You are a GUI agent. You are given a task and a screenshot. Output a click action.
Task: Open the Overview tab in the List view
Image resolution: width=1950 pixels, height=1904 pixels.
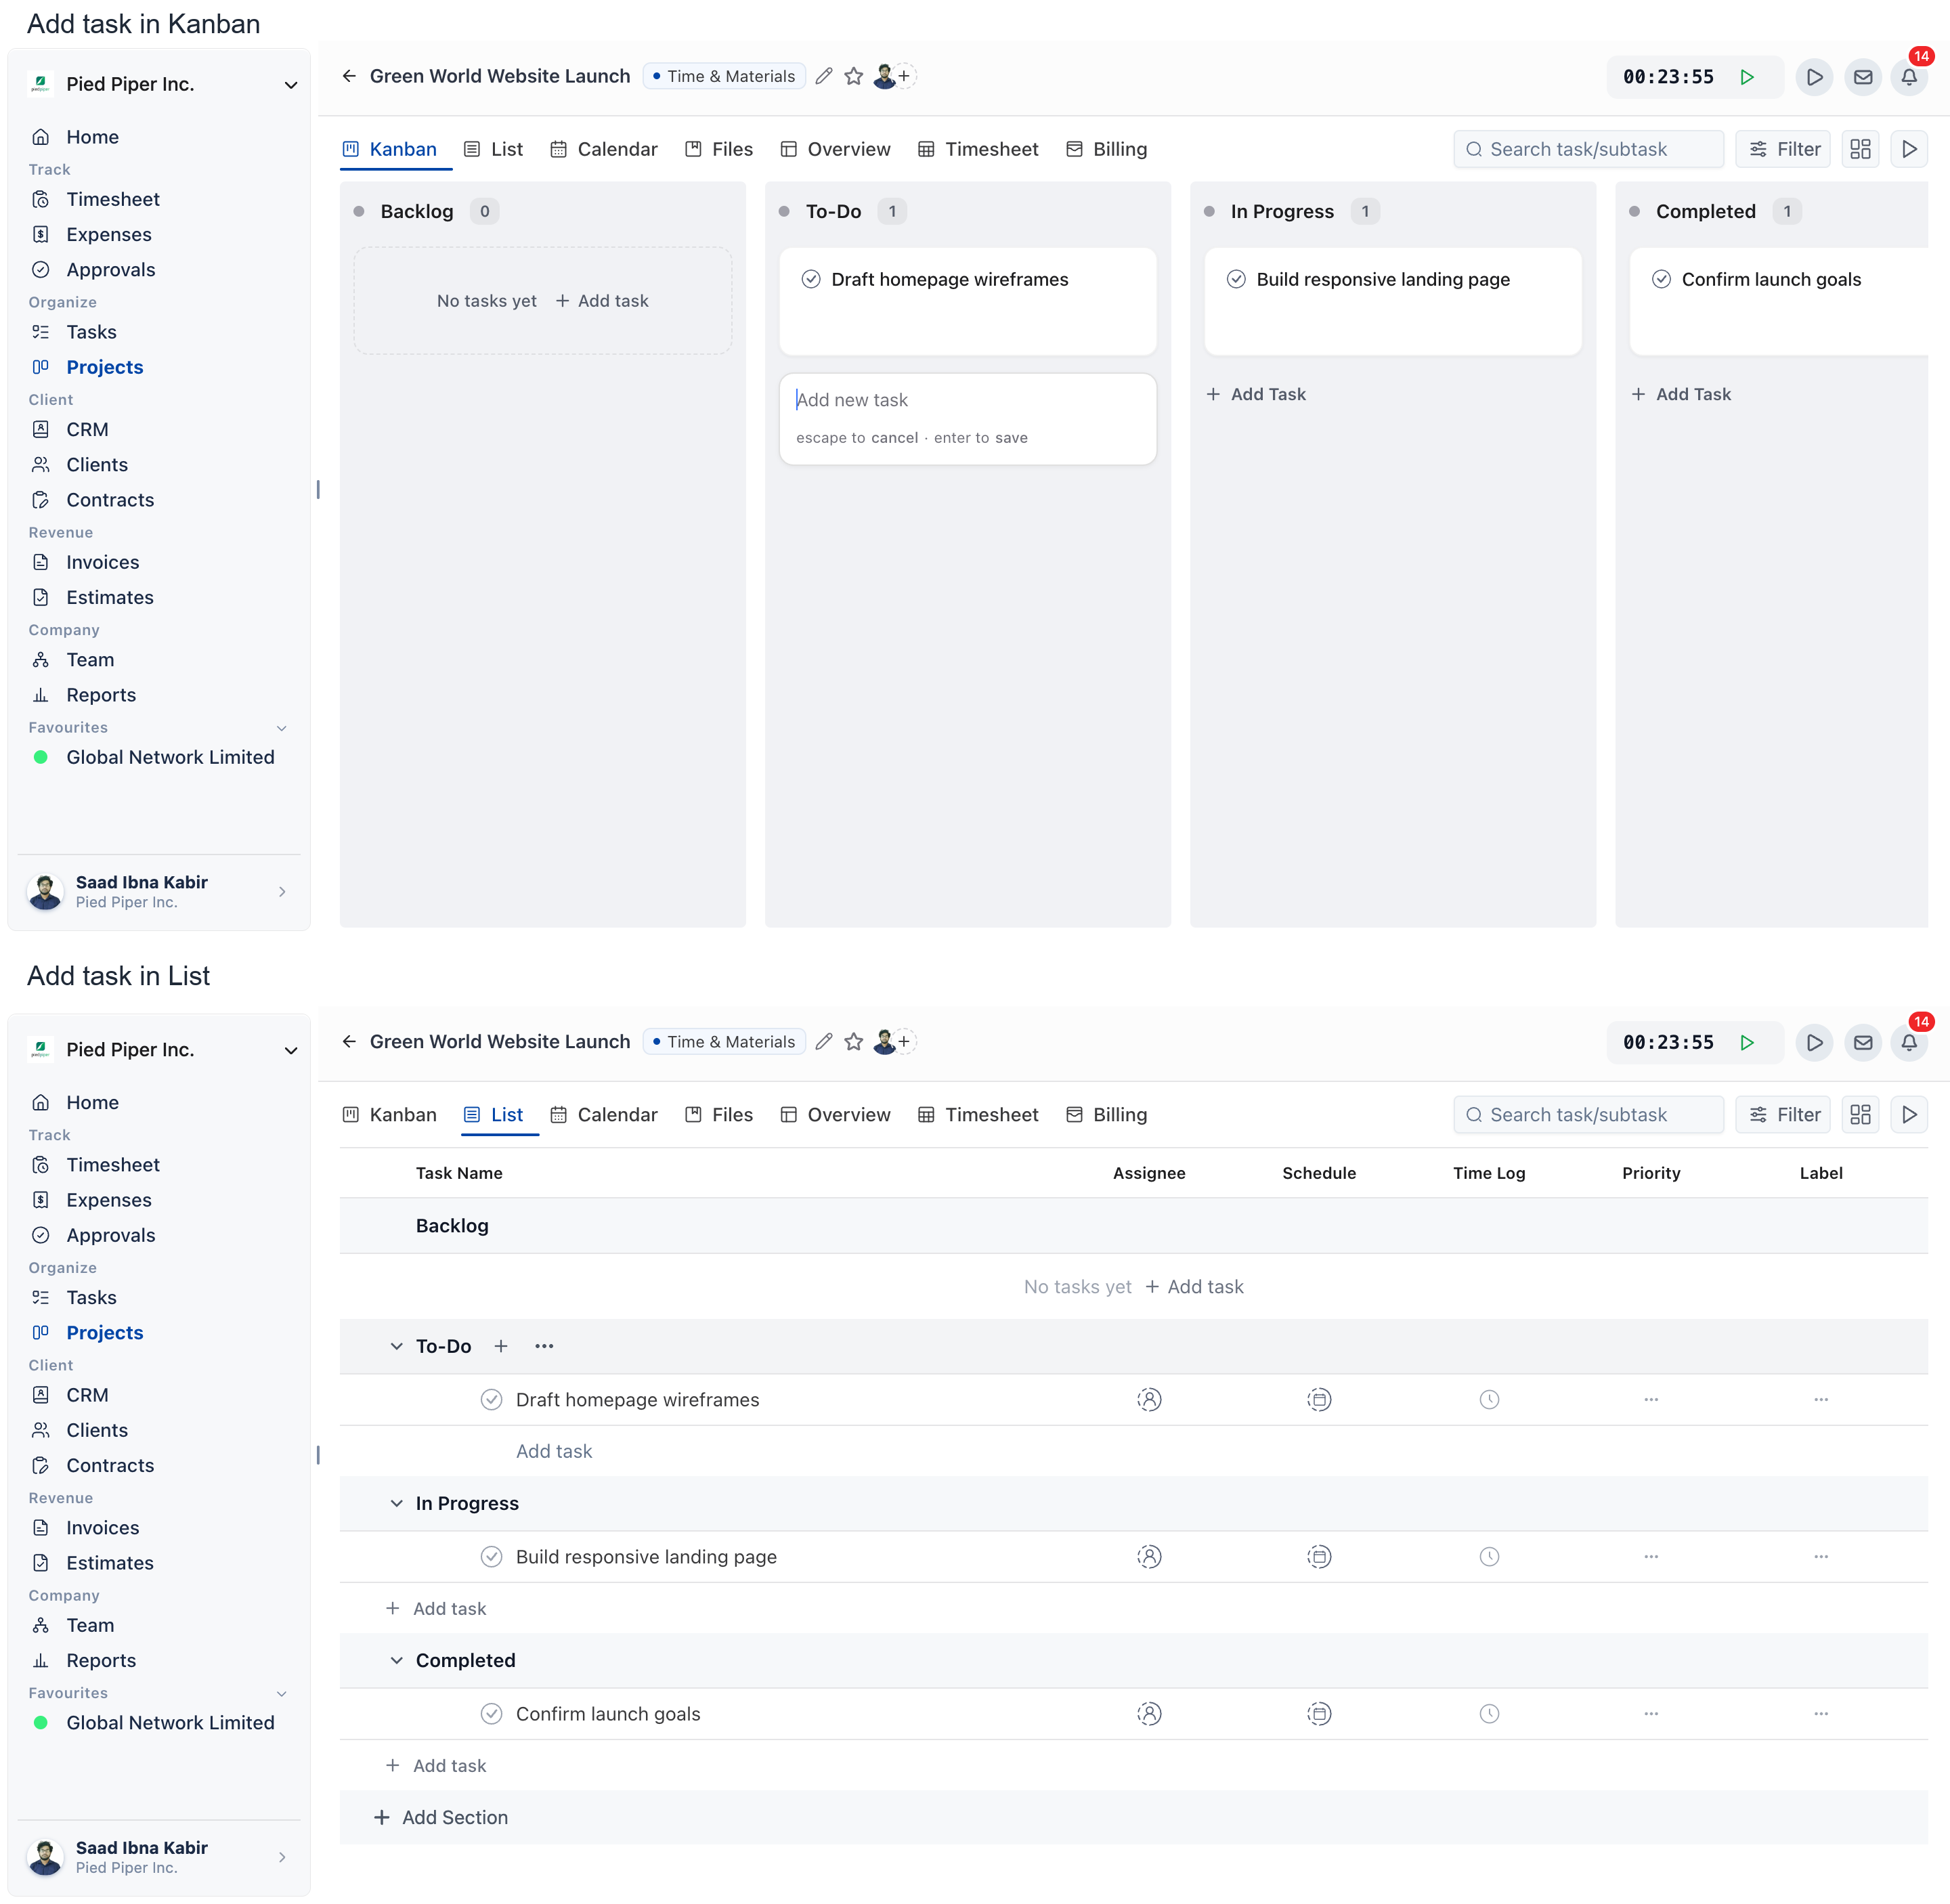835,1115
